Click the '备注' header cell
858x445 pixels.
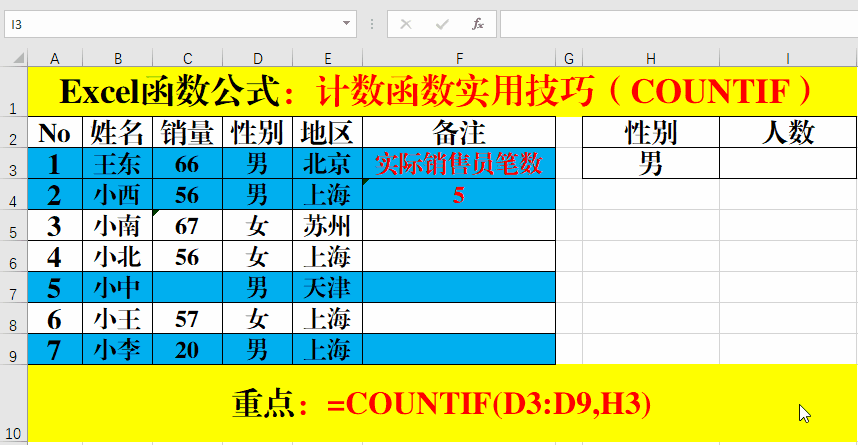click(x=459, y=132)
